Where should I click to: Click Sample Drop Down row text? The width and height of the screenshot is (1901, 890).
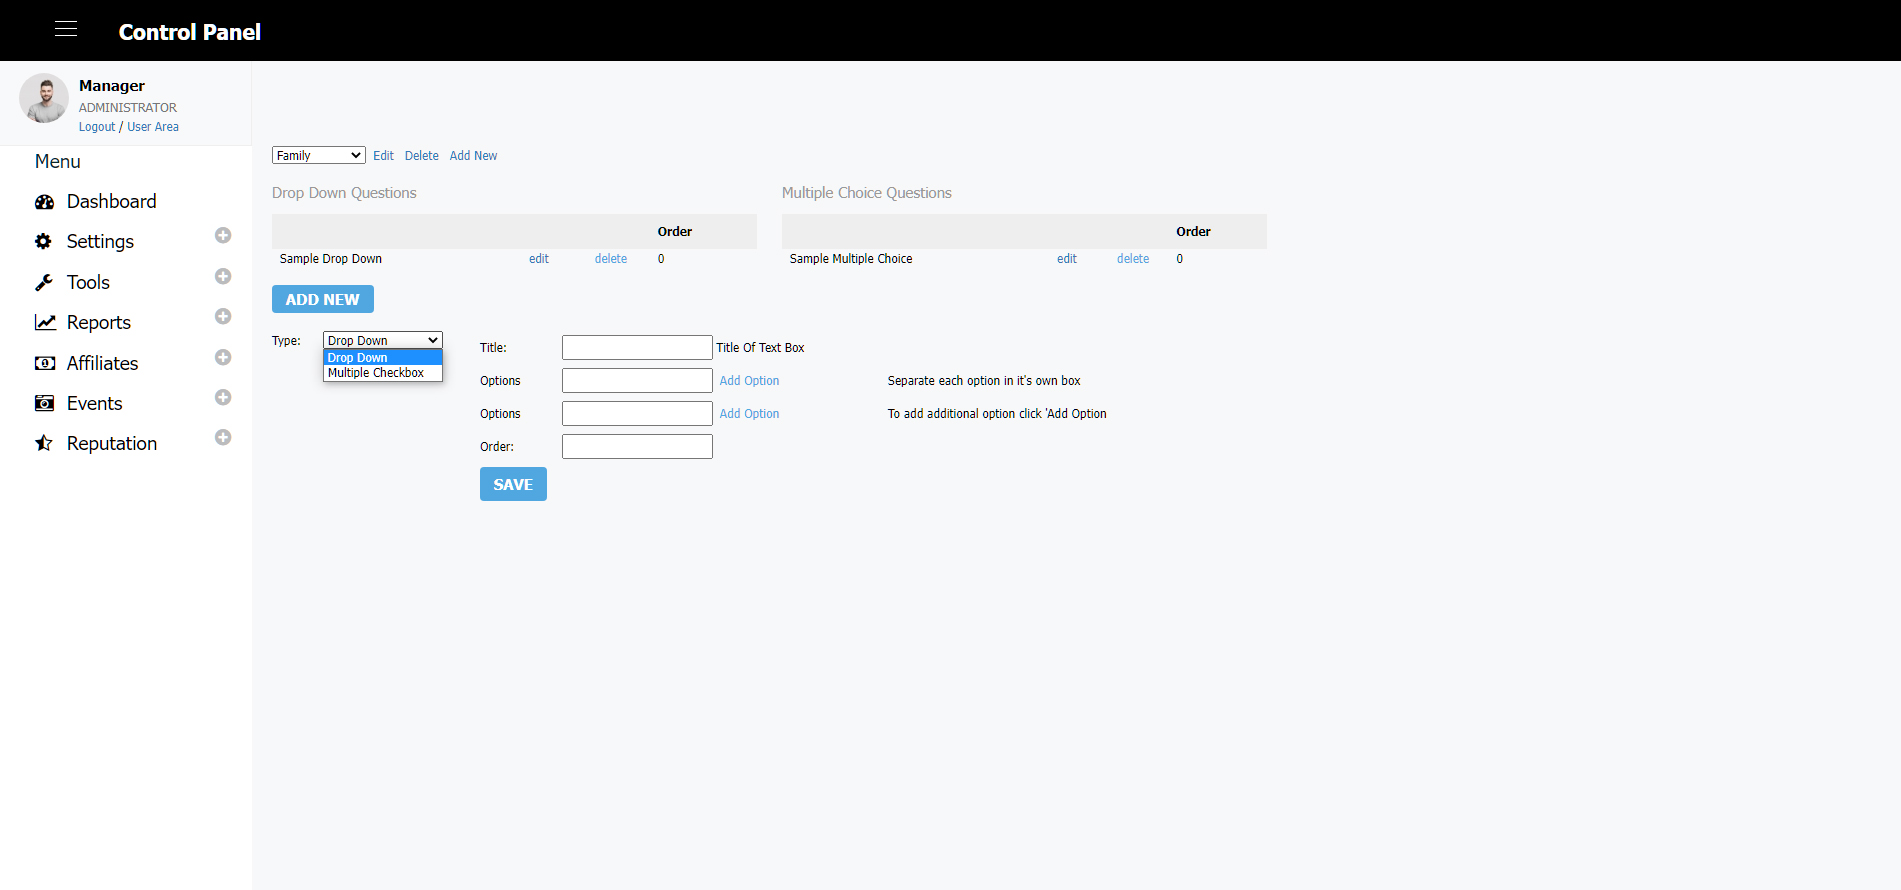(330, 259)
